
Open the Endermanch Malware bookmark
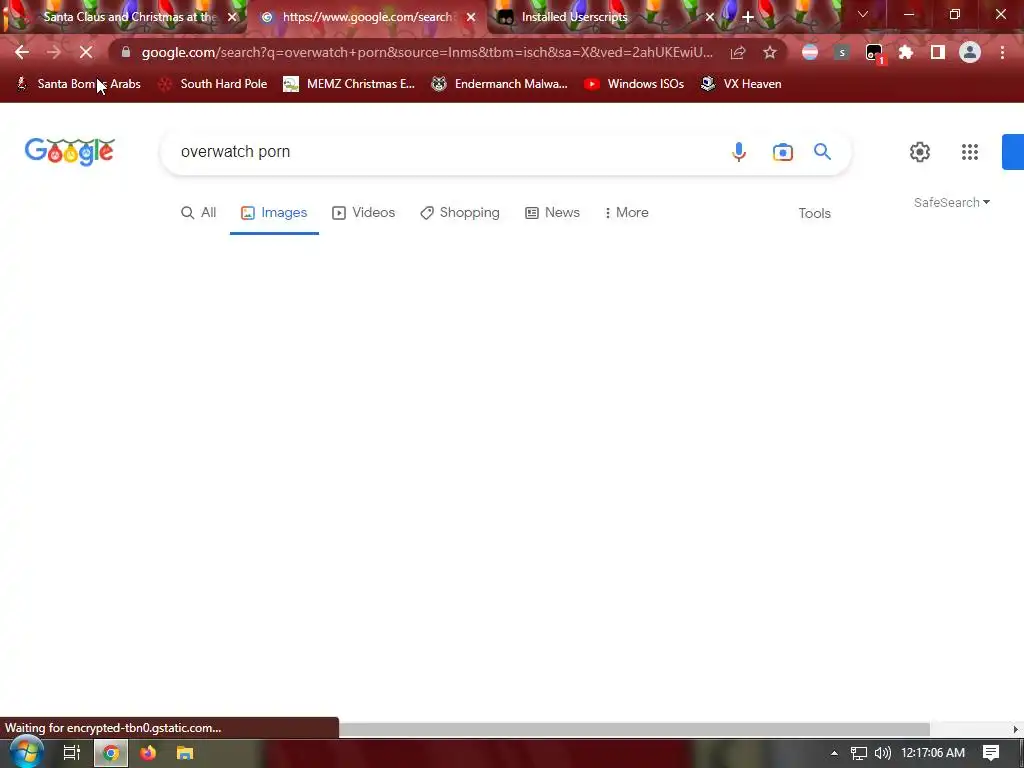[500, 84]
